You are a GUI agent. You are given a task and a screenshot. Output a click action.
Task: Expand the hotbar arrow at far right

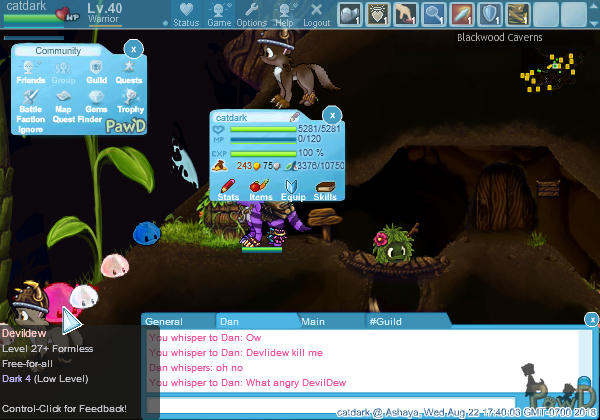click(x=594, y=23)
